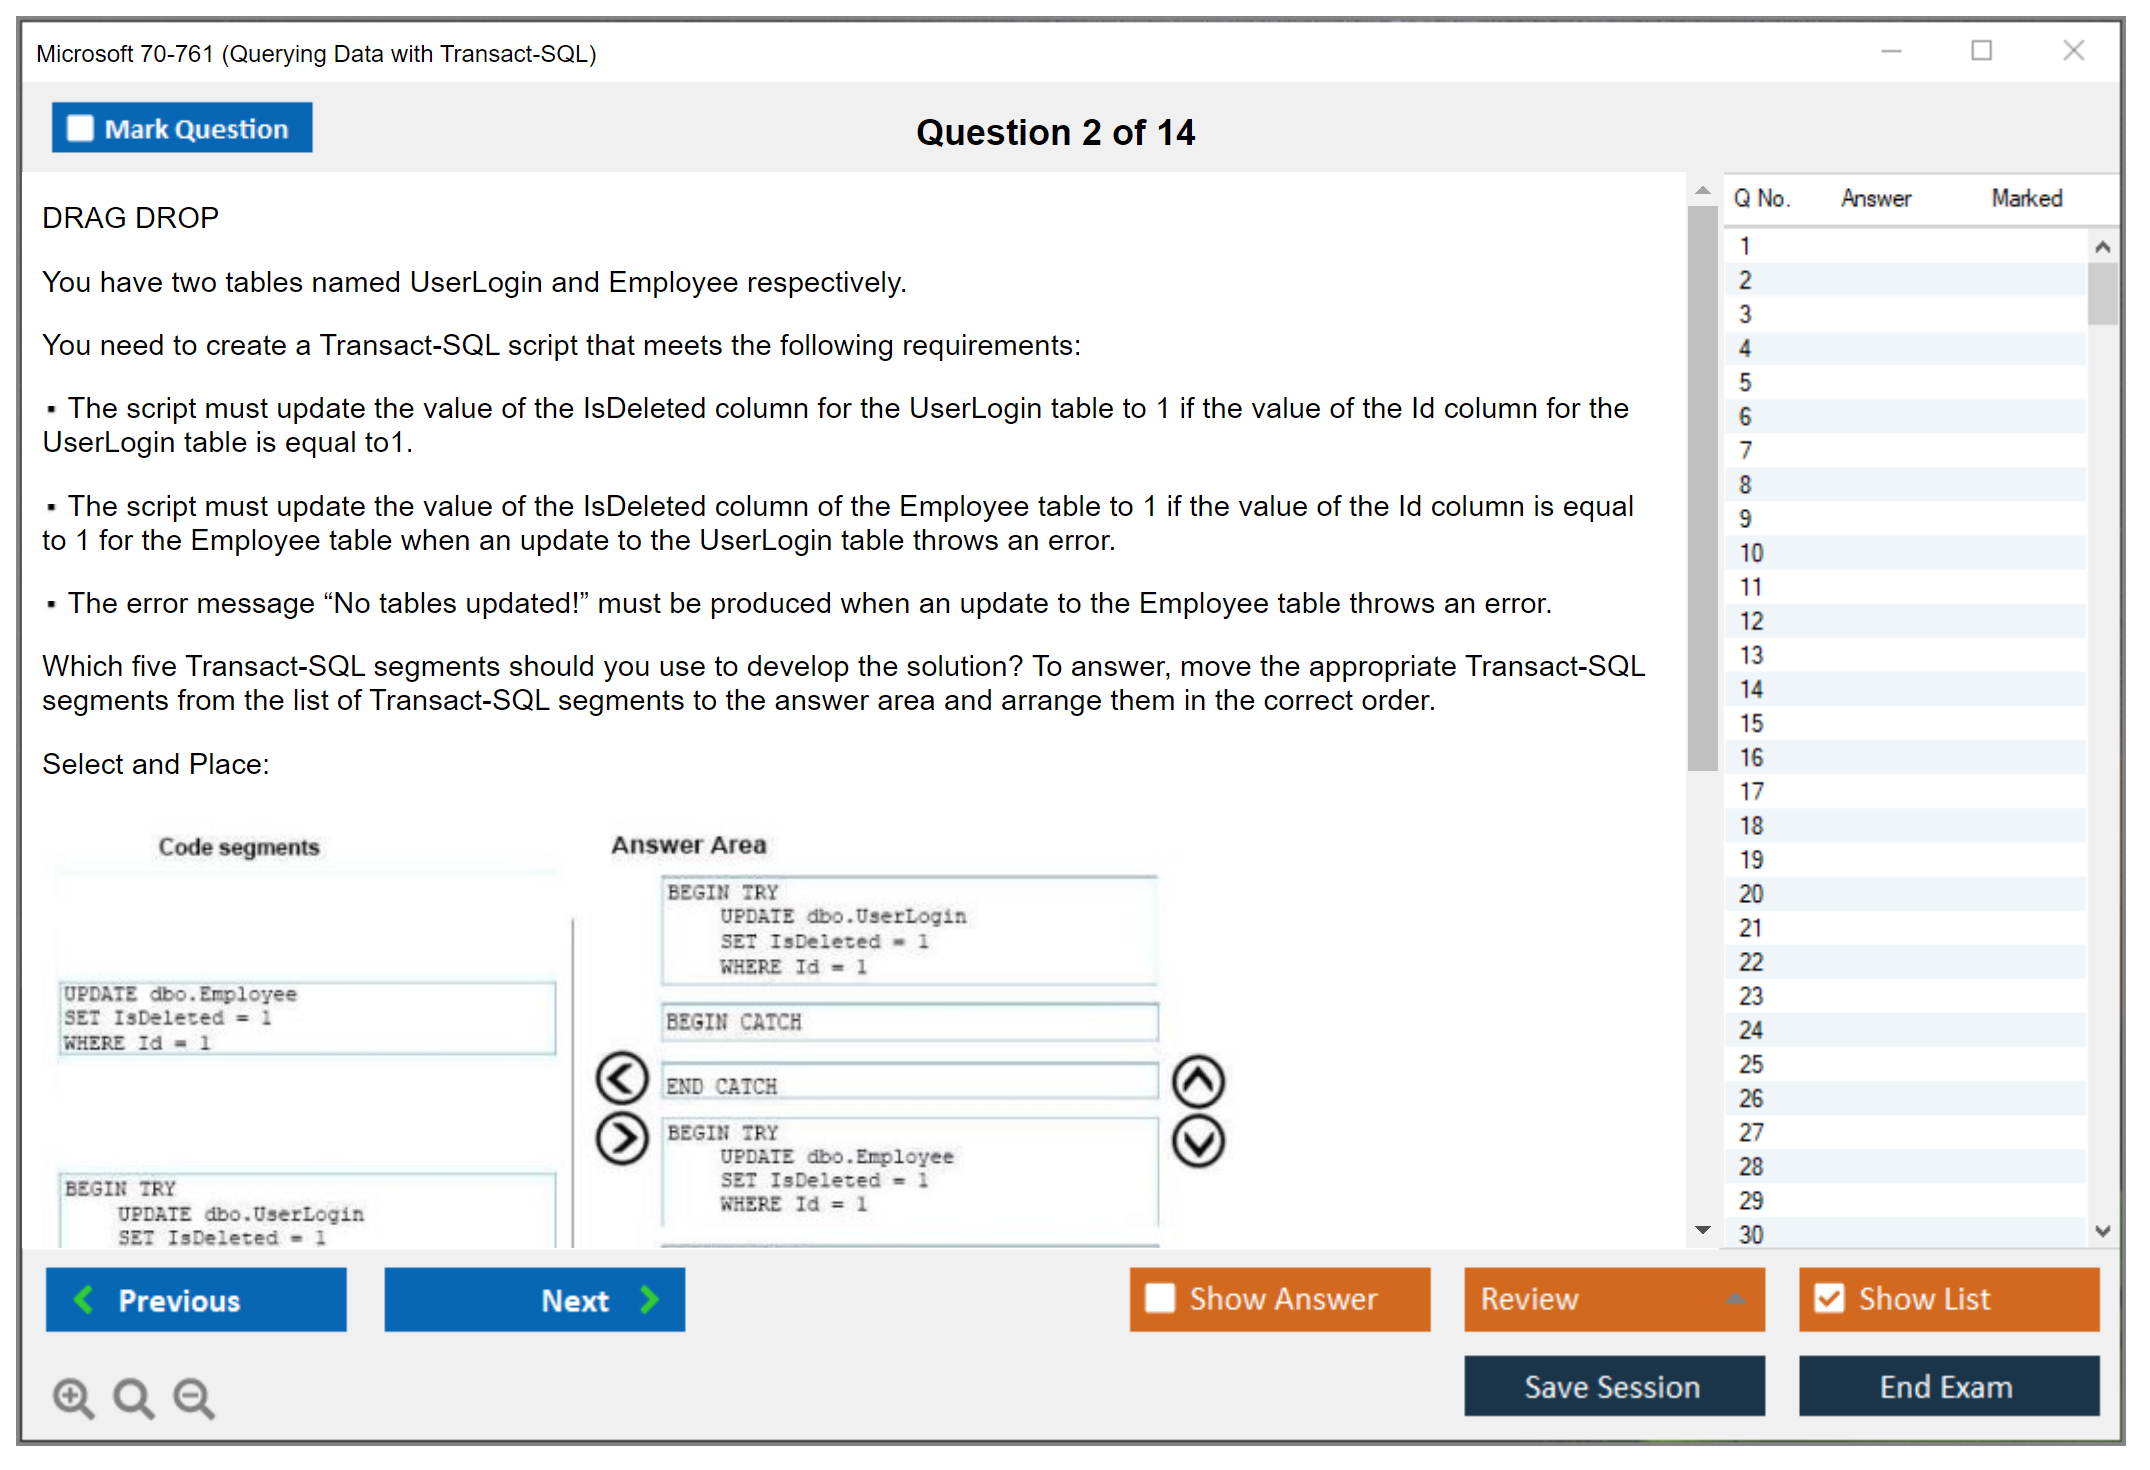Go back to Previous question
Viewport: 2150px width, 1470px height.
[x=196, y=1299]
